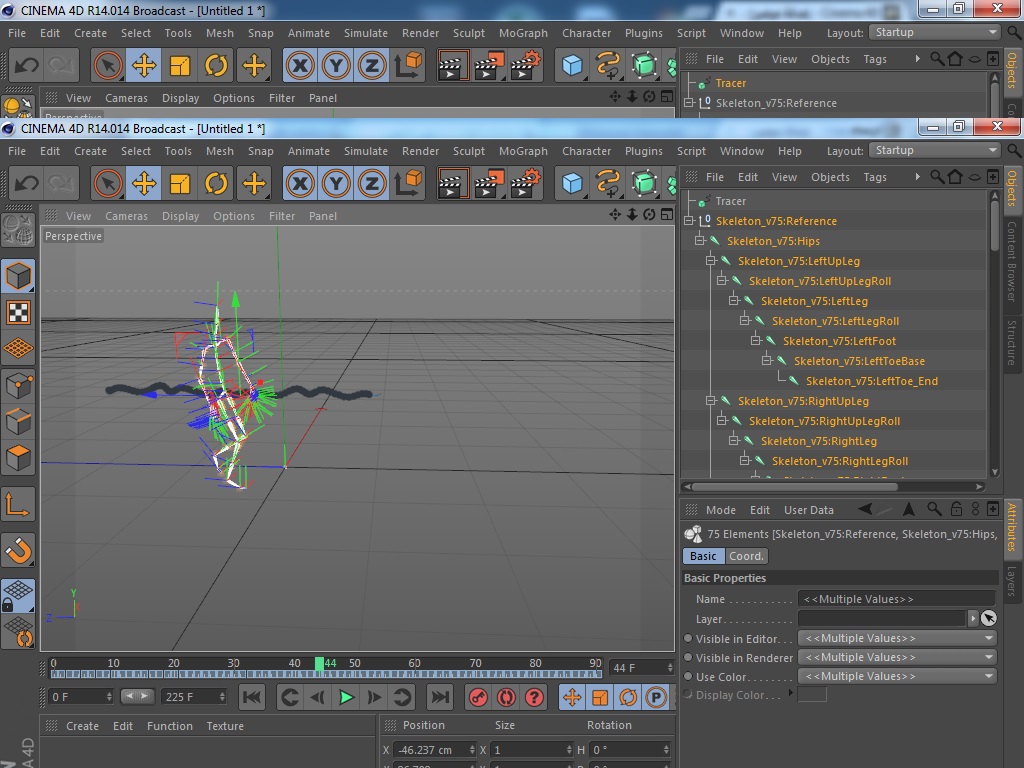The height and width of the screenshot is (768, 1024).
Task: Click Position X field showing -46.237 cm
Action: pyautogui.click(x=434, y=750)
